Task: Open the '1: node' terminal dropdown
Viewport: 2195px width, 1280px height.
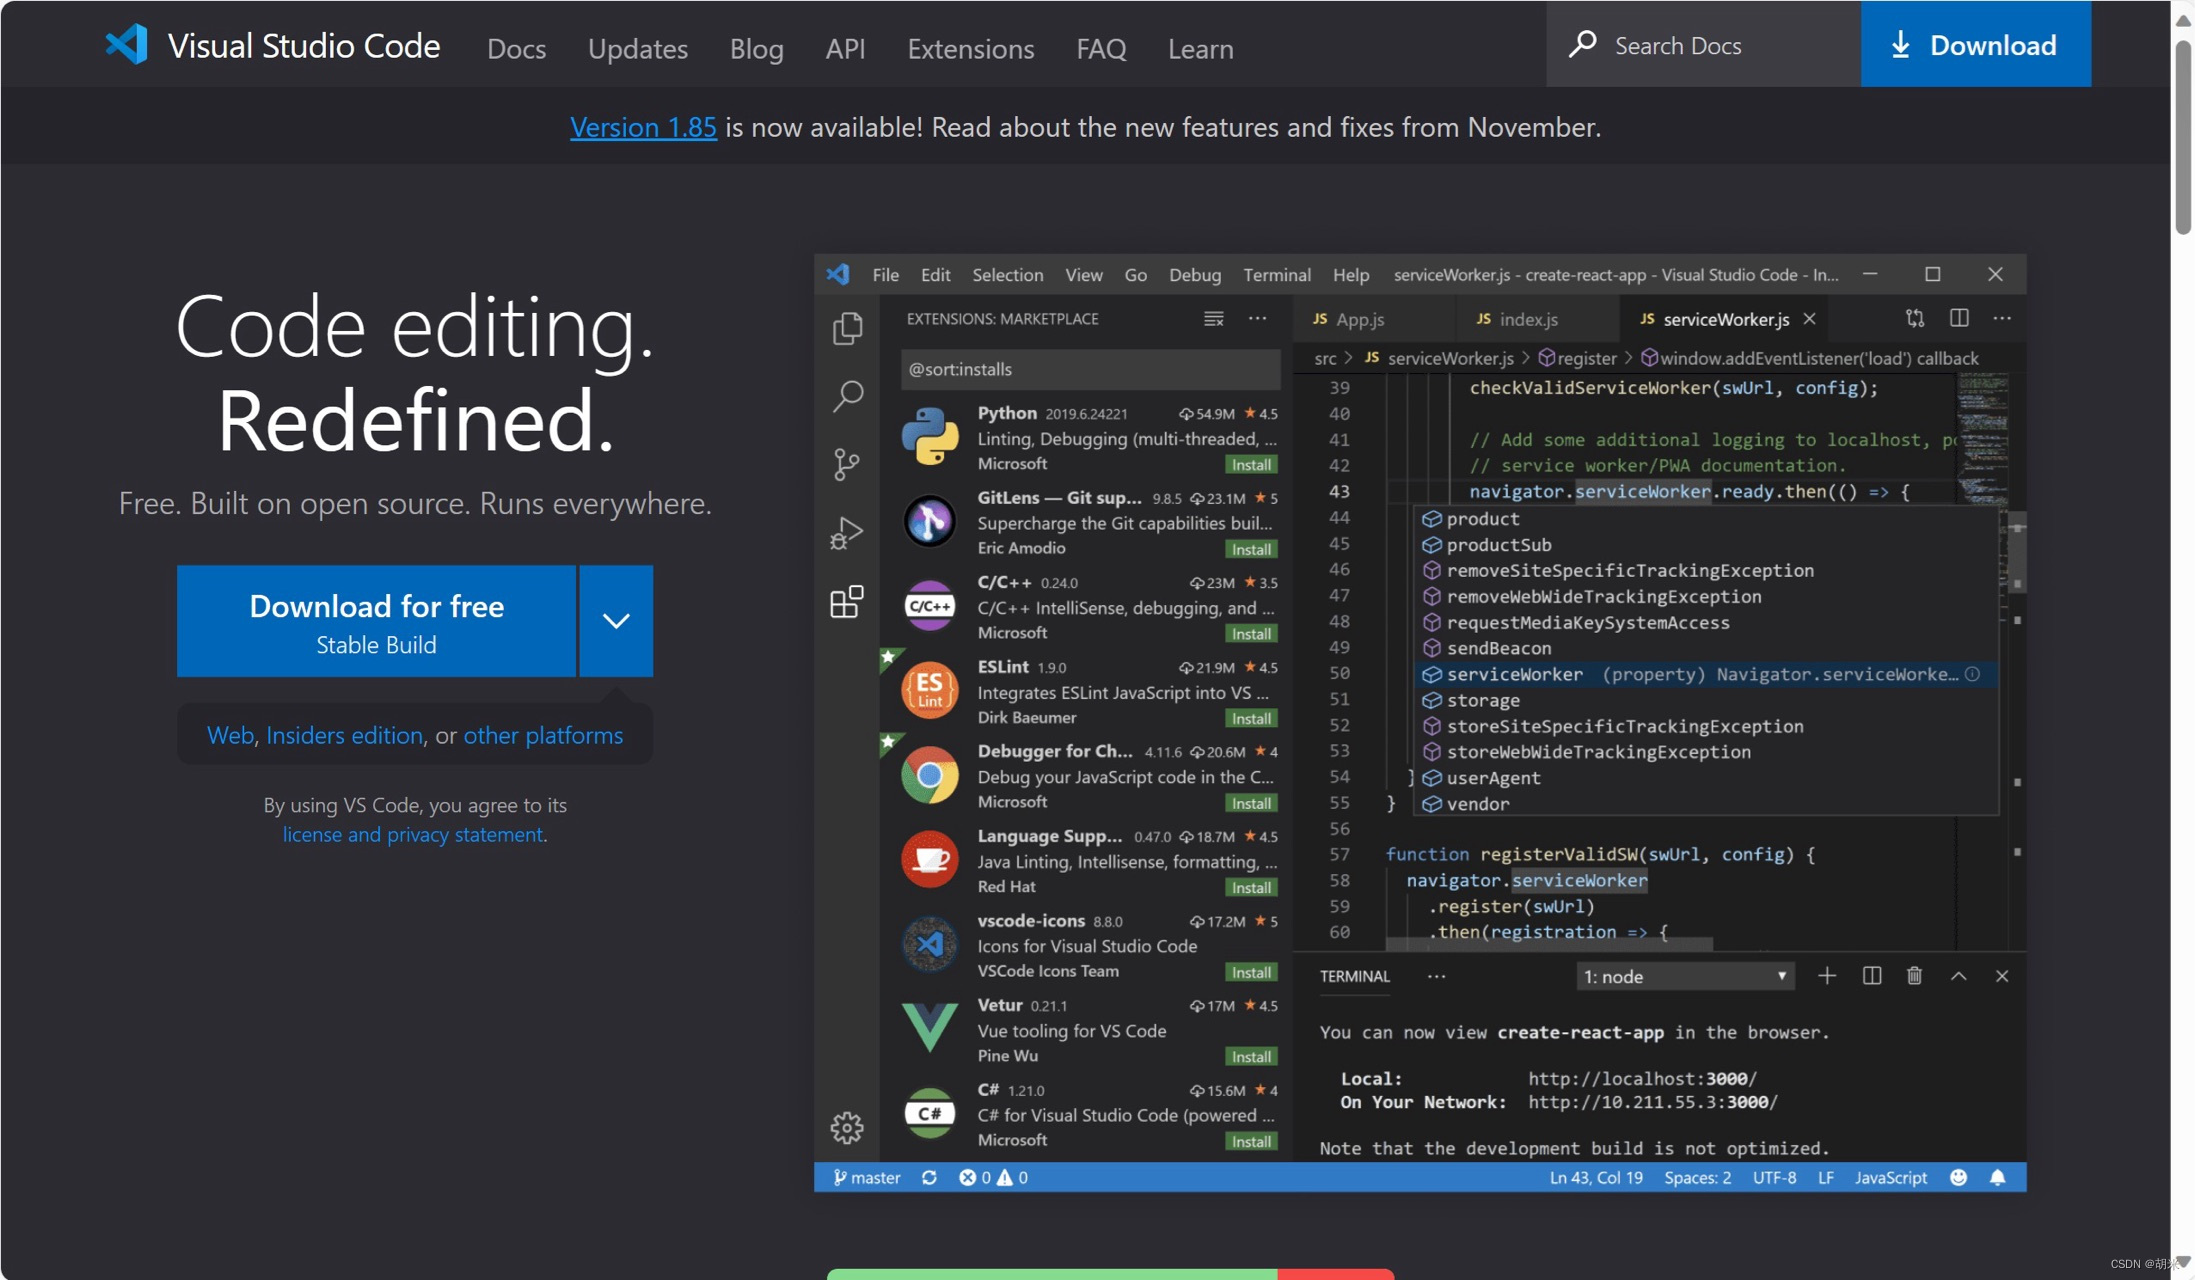Action: point(1685,976)
